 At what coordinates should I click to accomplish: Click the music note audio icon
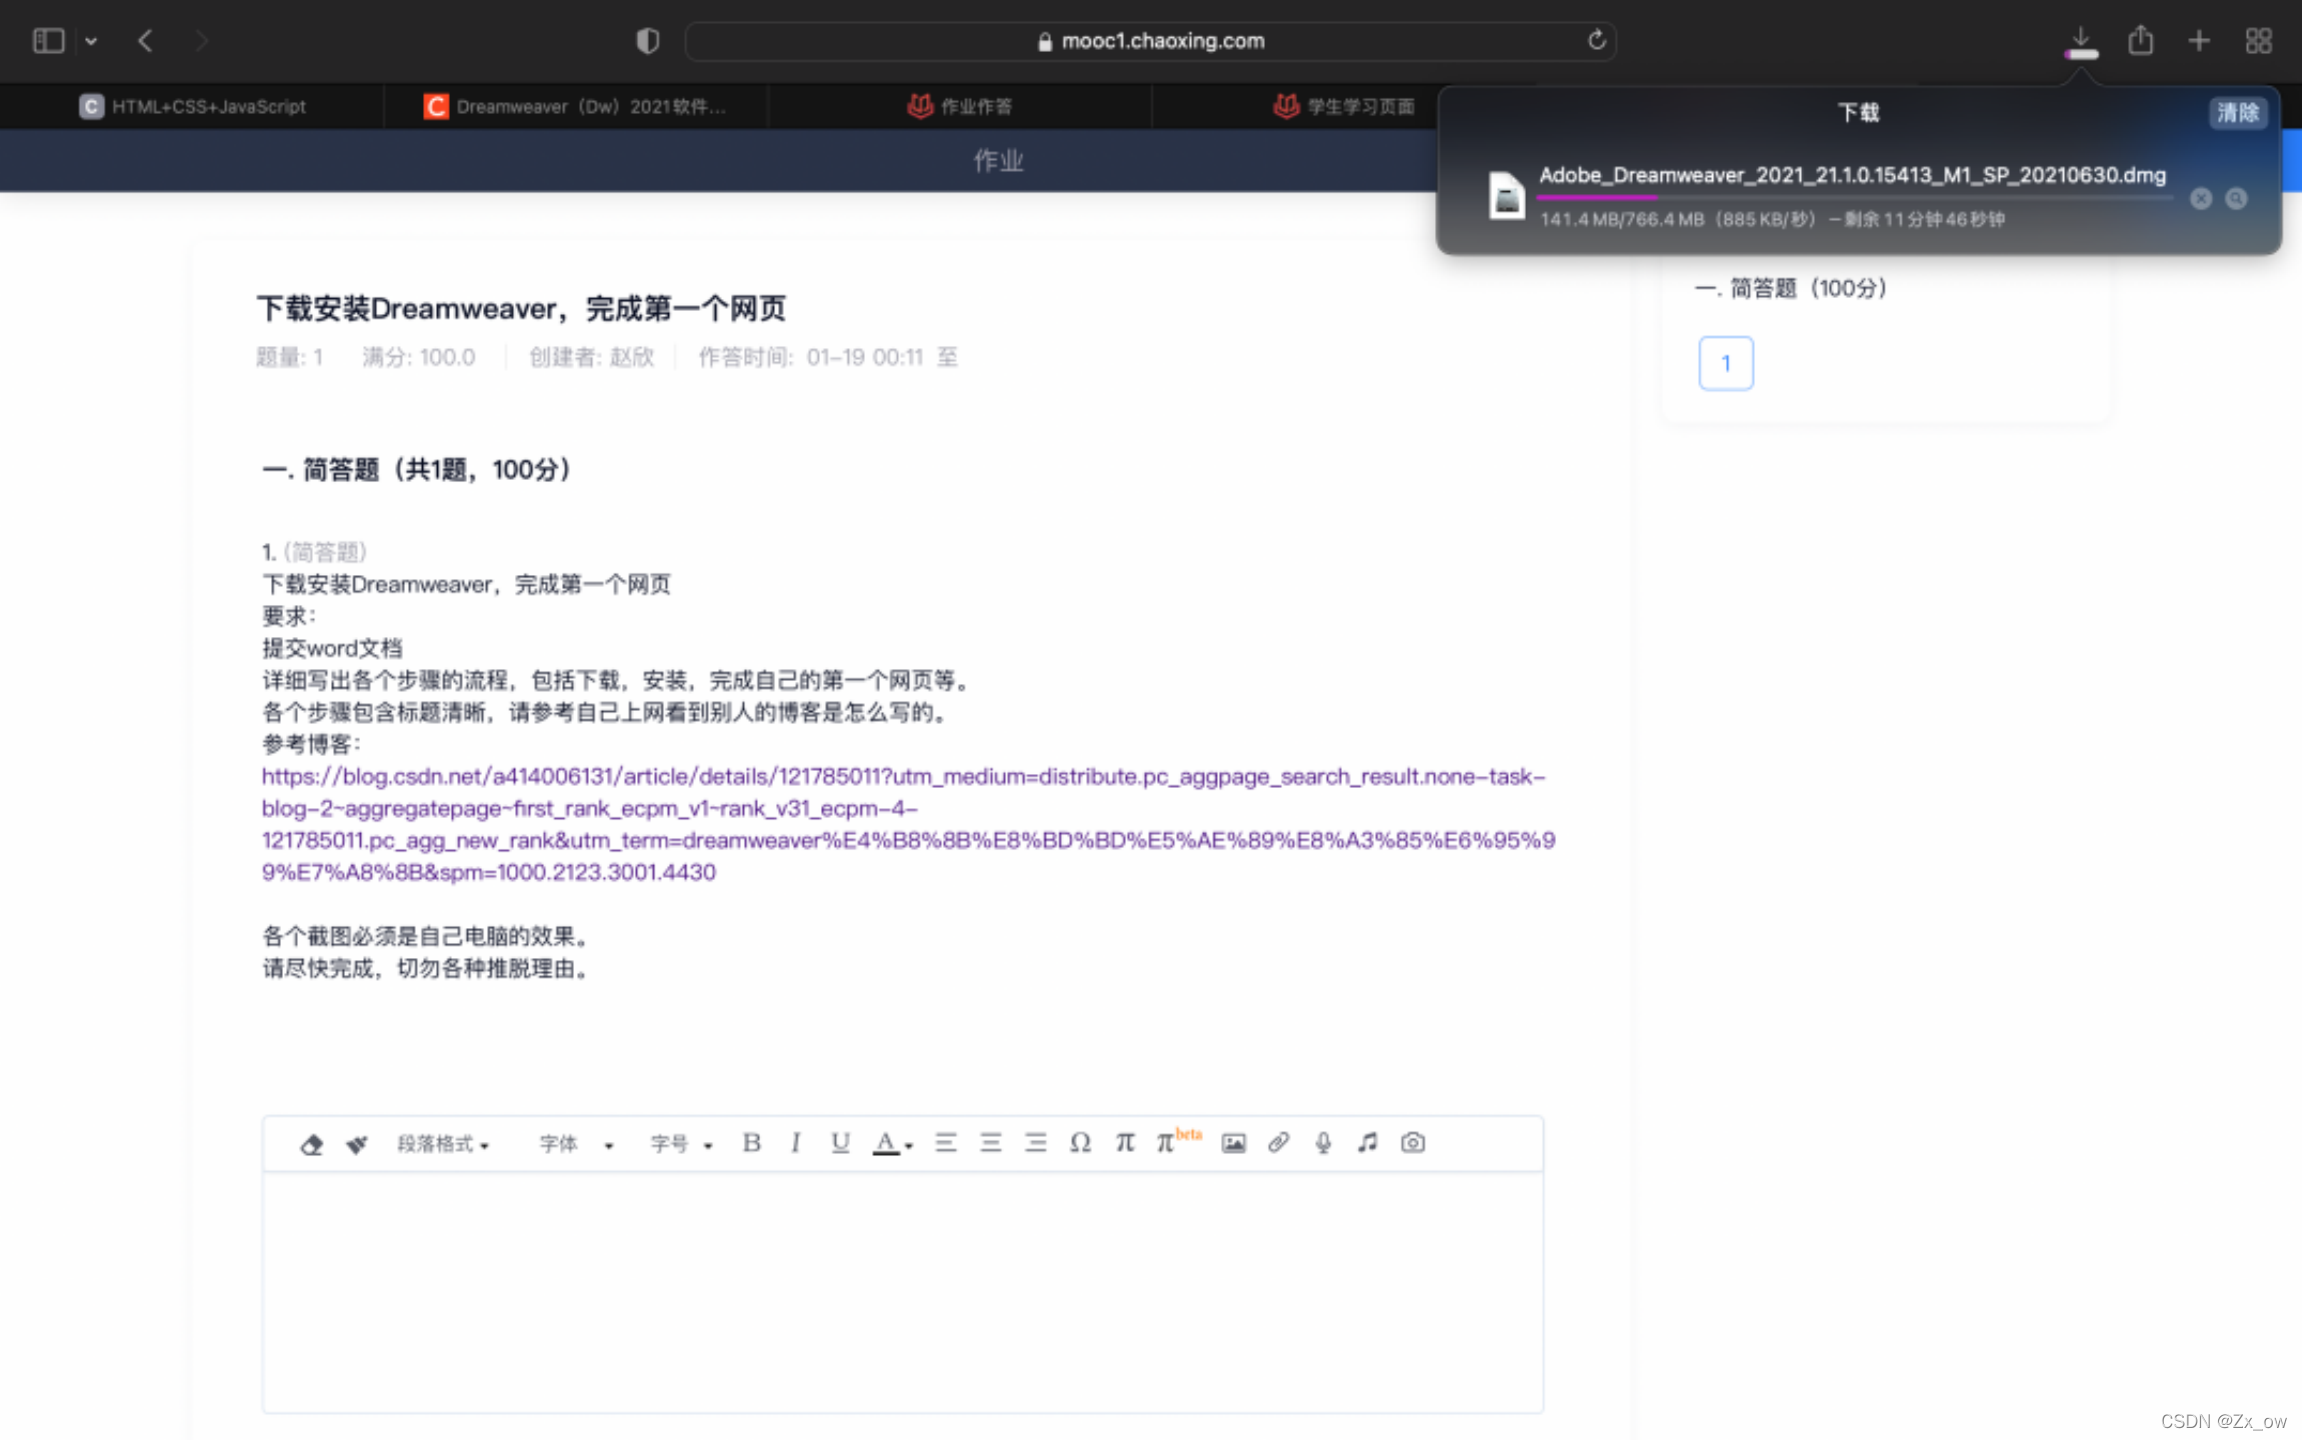coord(1367,1143)
